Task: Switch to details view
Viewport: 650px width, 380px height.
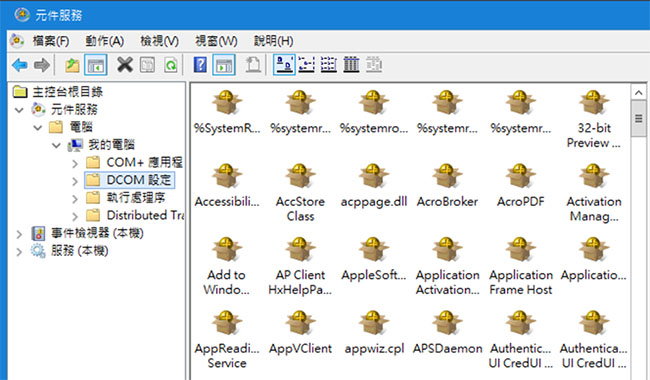Action: point(351,65)
